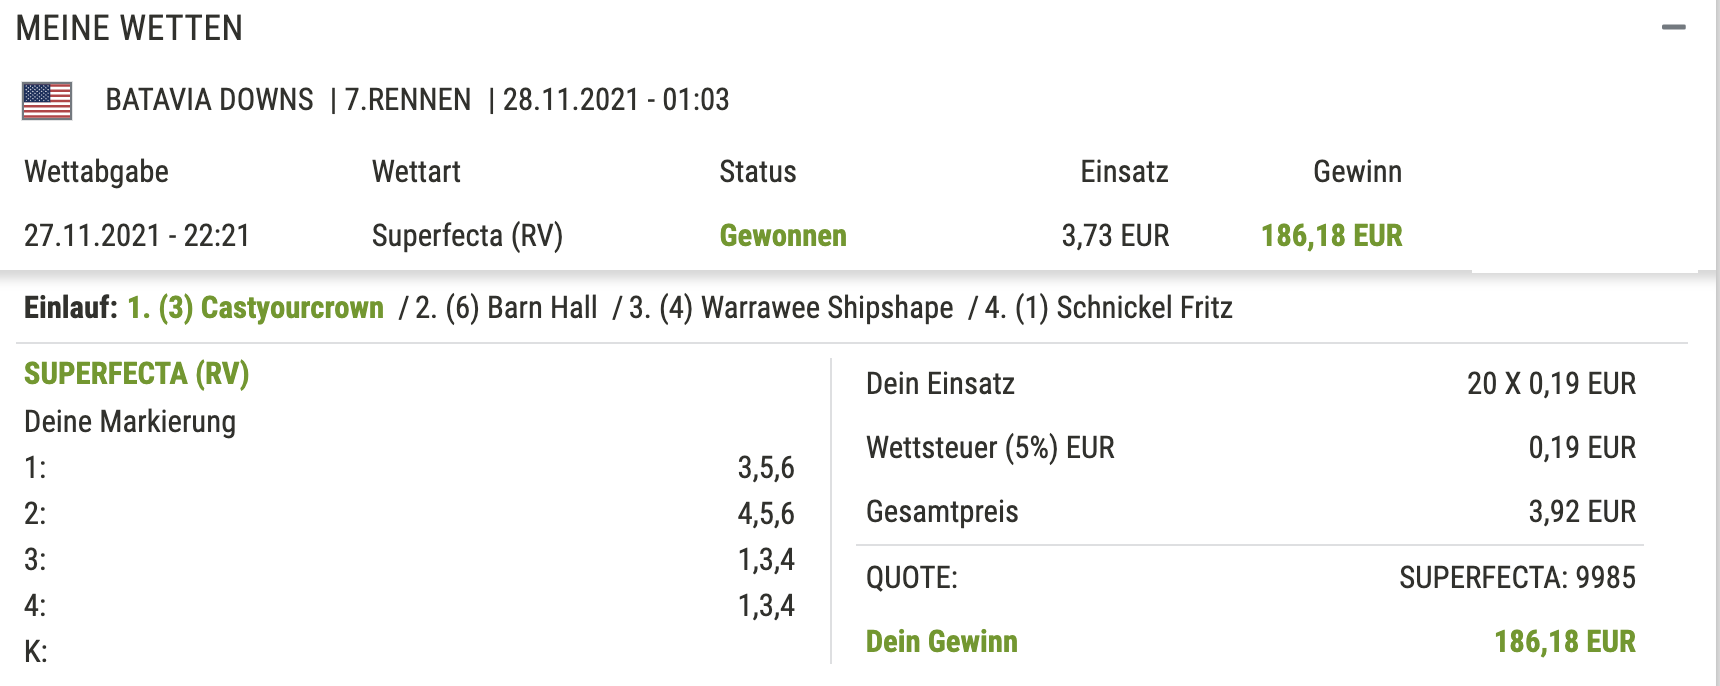1720x686 pixels.
Task: Click the SUPERFECTA: 9985 quote value
Action: (x=1517, y=578)
